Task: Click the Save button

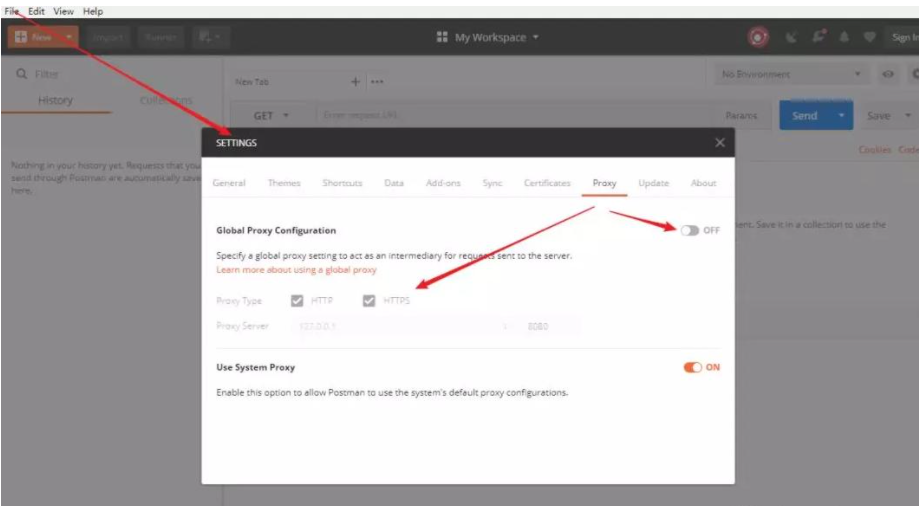Action: click(x=879, y=116)
